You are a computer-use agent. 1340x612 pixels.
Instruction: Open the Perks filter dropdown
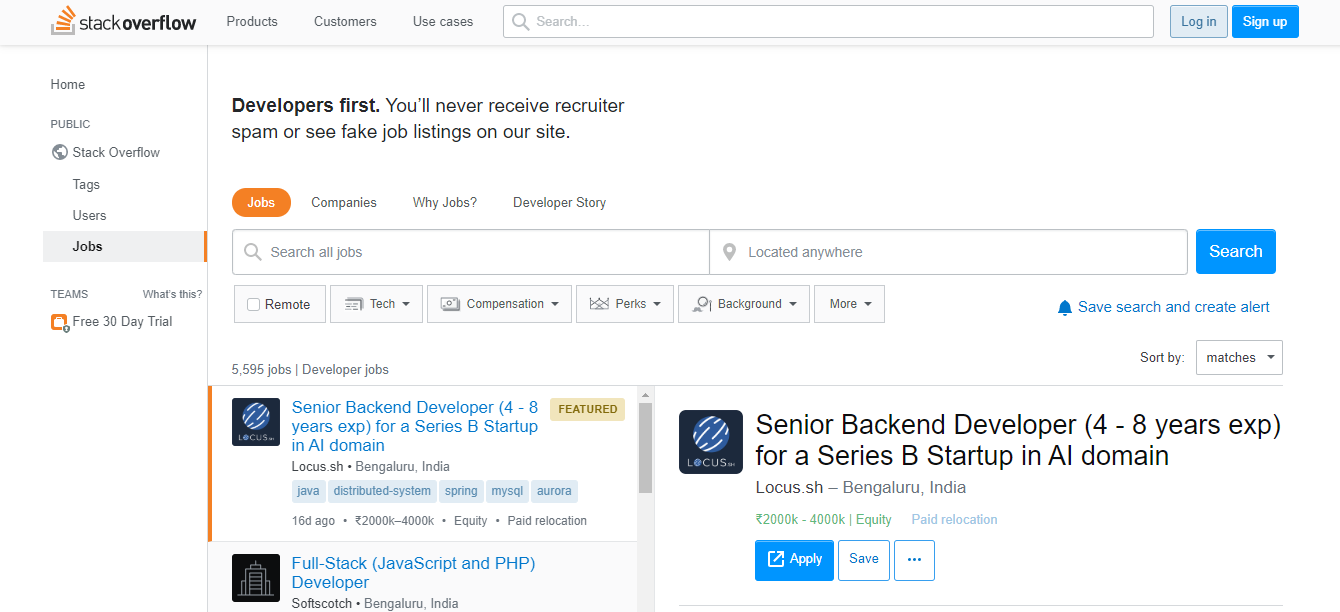pyautogui.click(x=625, y=304)
